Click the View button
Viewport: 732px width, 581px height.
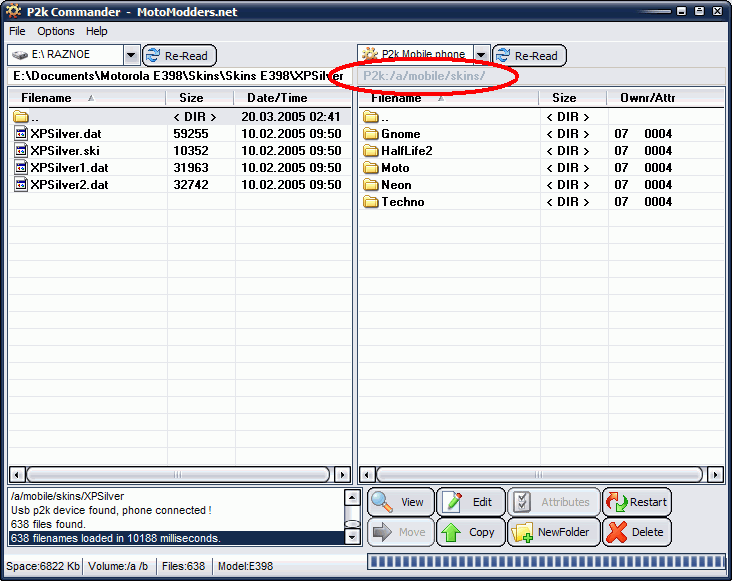pos(401,502)
